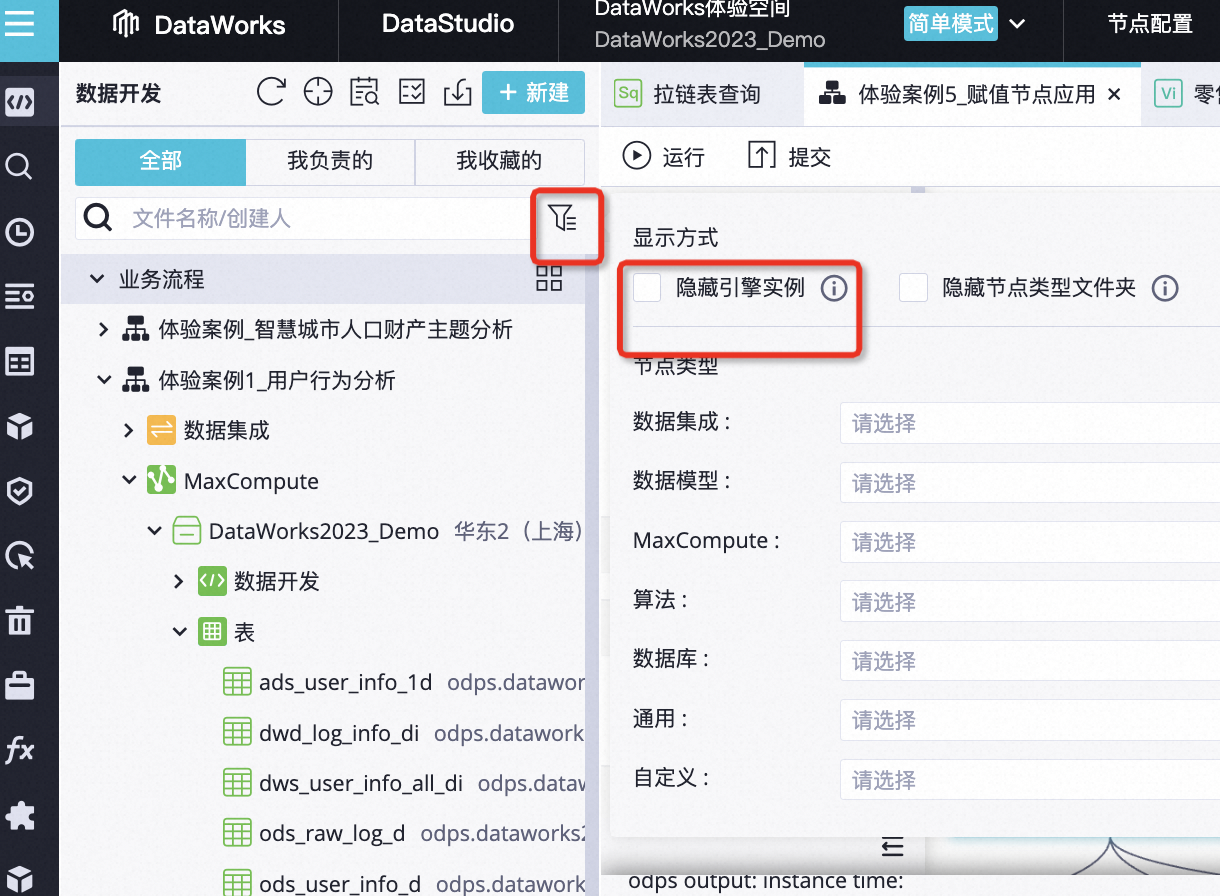The height and width of the screenshot is (896, 1220).
Task: Click the collapse panel icon at bottom
Action: click(x=893, y=848)
